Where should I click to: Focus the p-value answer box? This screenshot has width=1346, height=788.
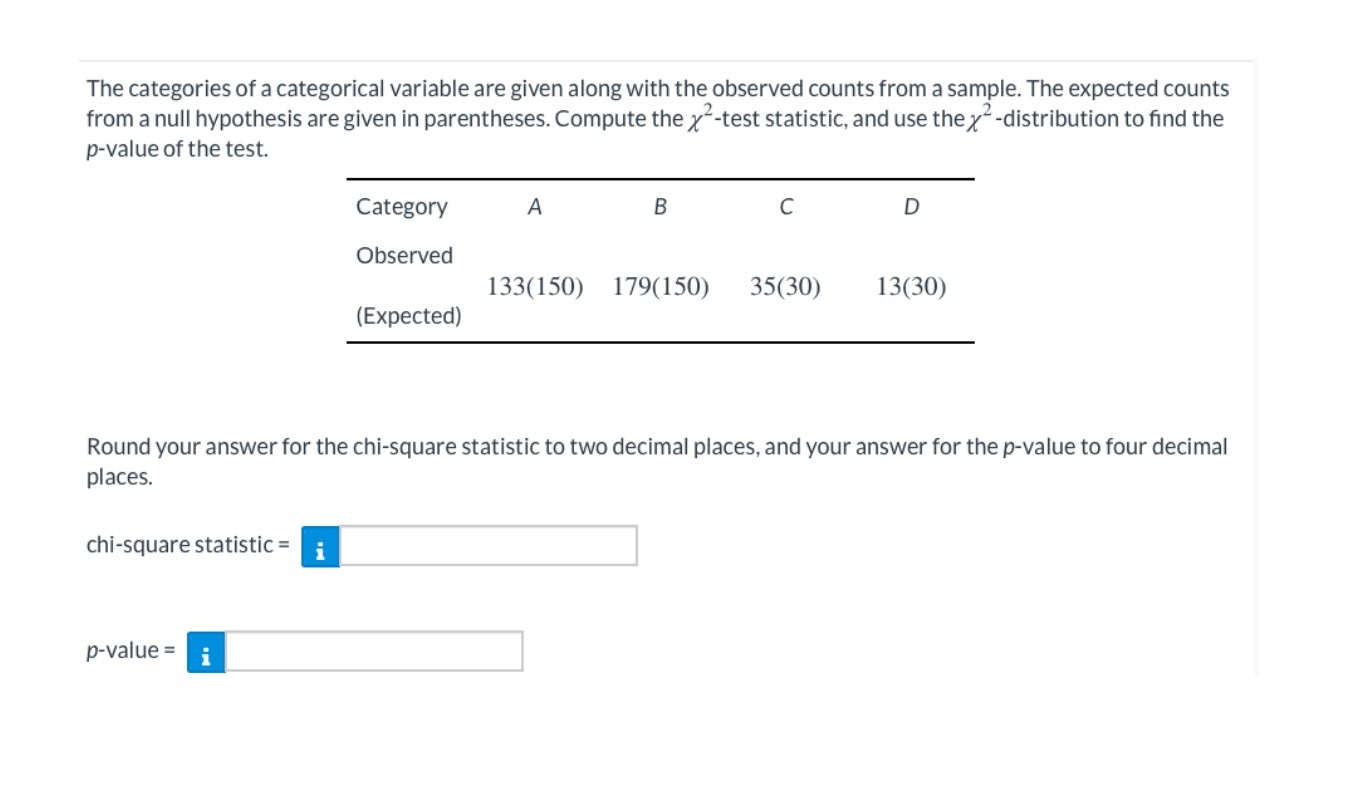pos(373,652)
